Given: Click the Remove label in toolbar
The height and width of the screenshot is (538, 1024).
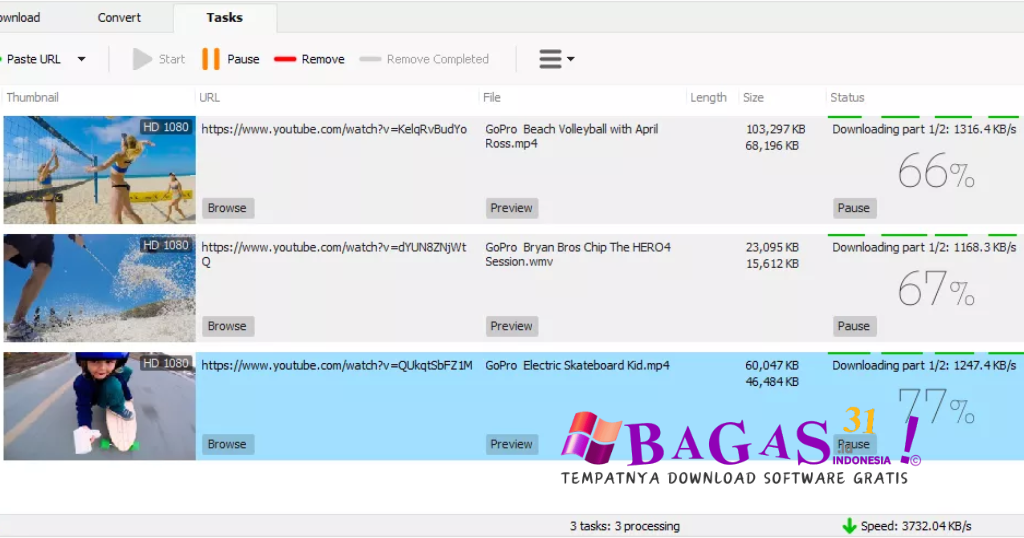Looking at the screenshot, I should (323, 59).
